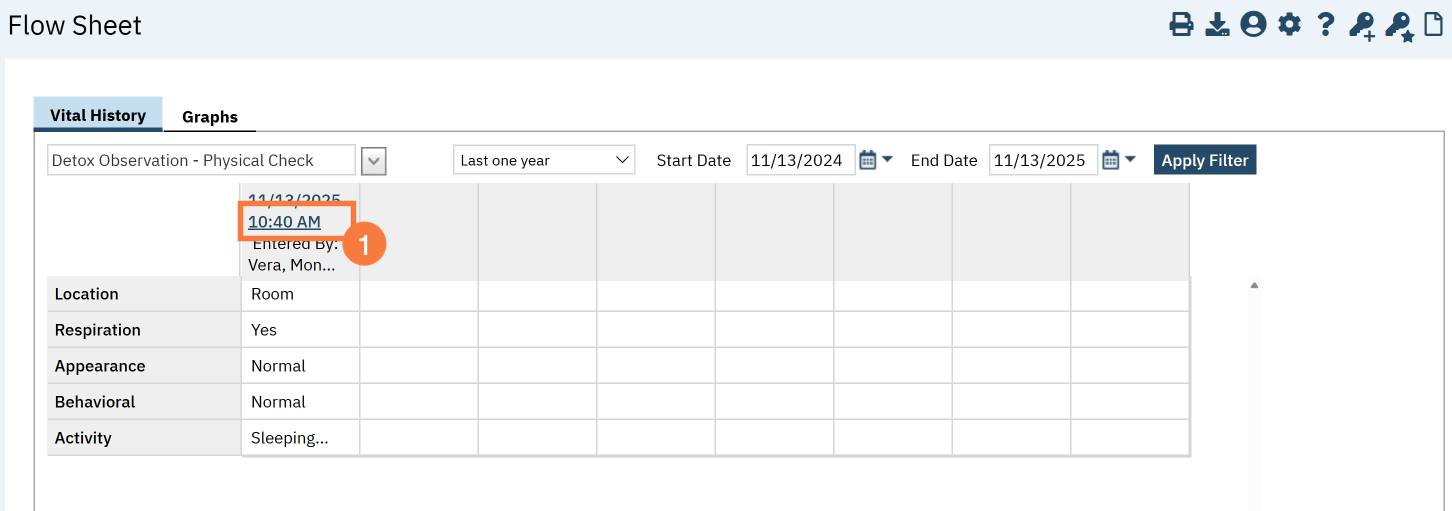Expand the Detox Observation flow sheet dropdown arrow
This screenshot has height=511, width=1452.
374,161
